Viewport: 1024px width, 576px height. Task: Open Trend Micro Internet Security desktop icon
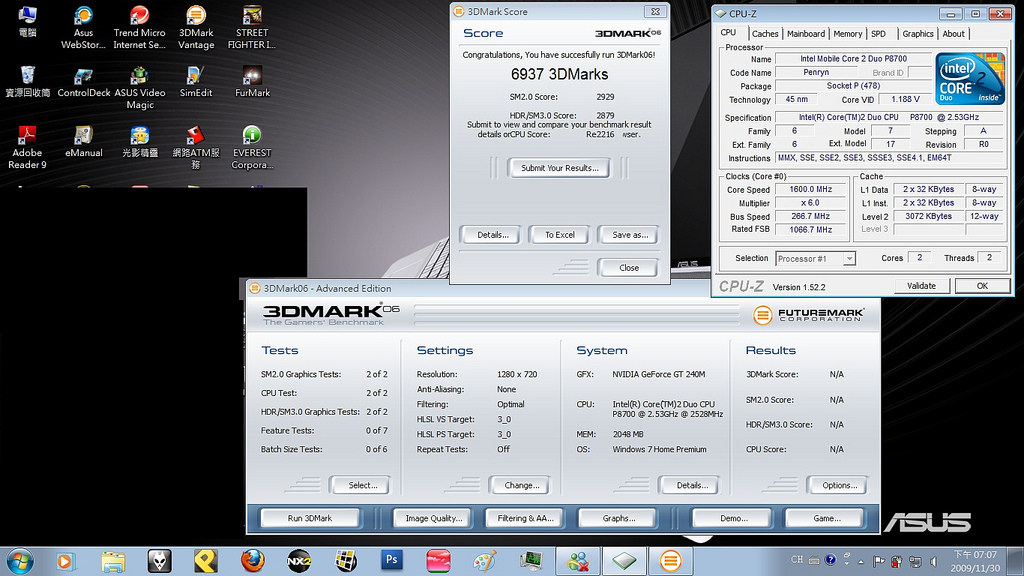pyautogui.click(x=139, y=27)
